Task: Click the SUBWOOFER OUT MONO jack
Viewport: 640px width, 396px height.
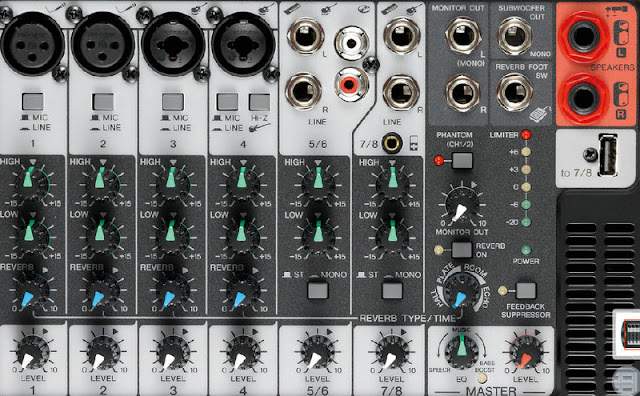Action: (x=514, y=36)
